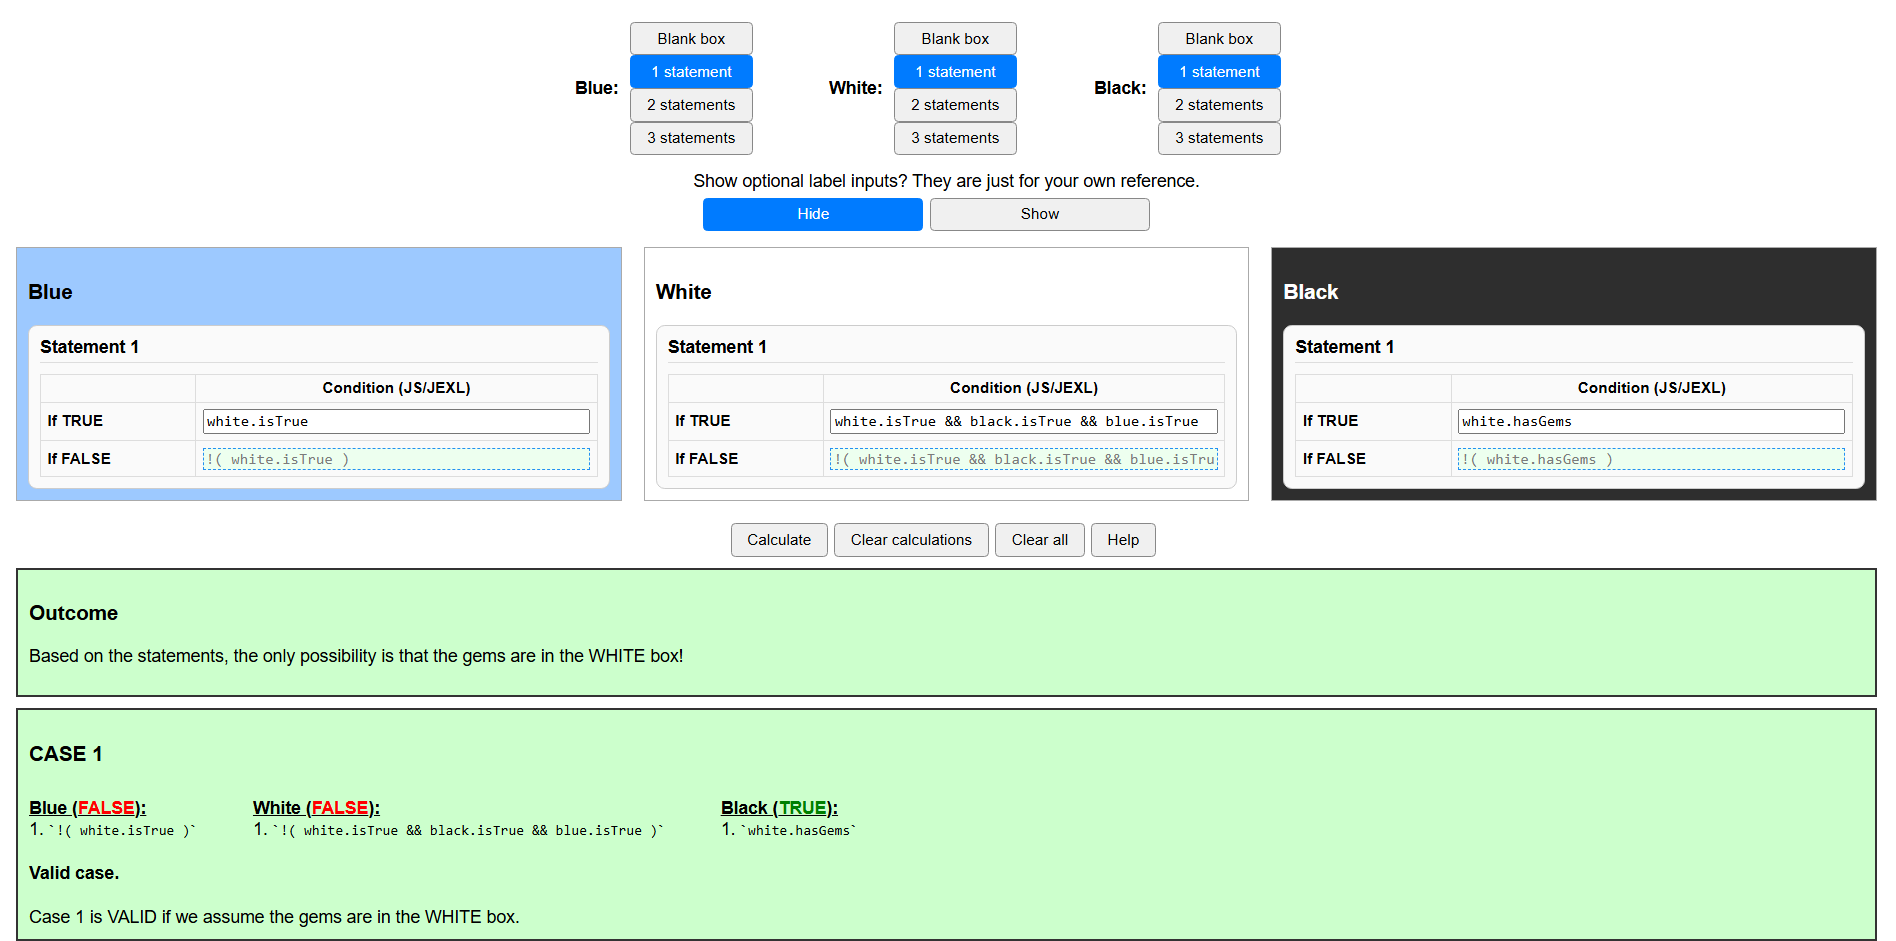
Task: Choose 2 statements for White box
Action: pyautogui.click(x=955, y=105)
